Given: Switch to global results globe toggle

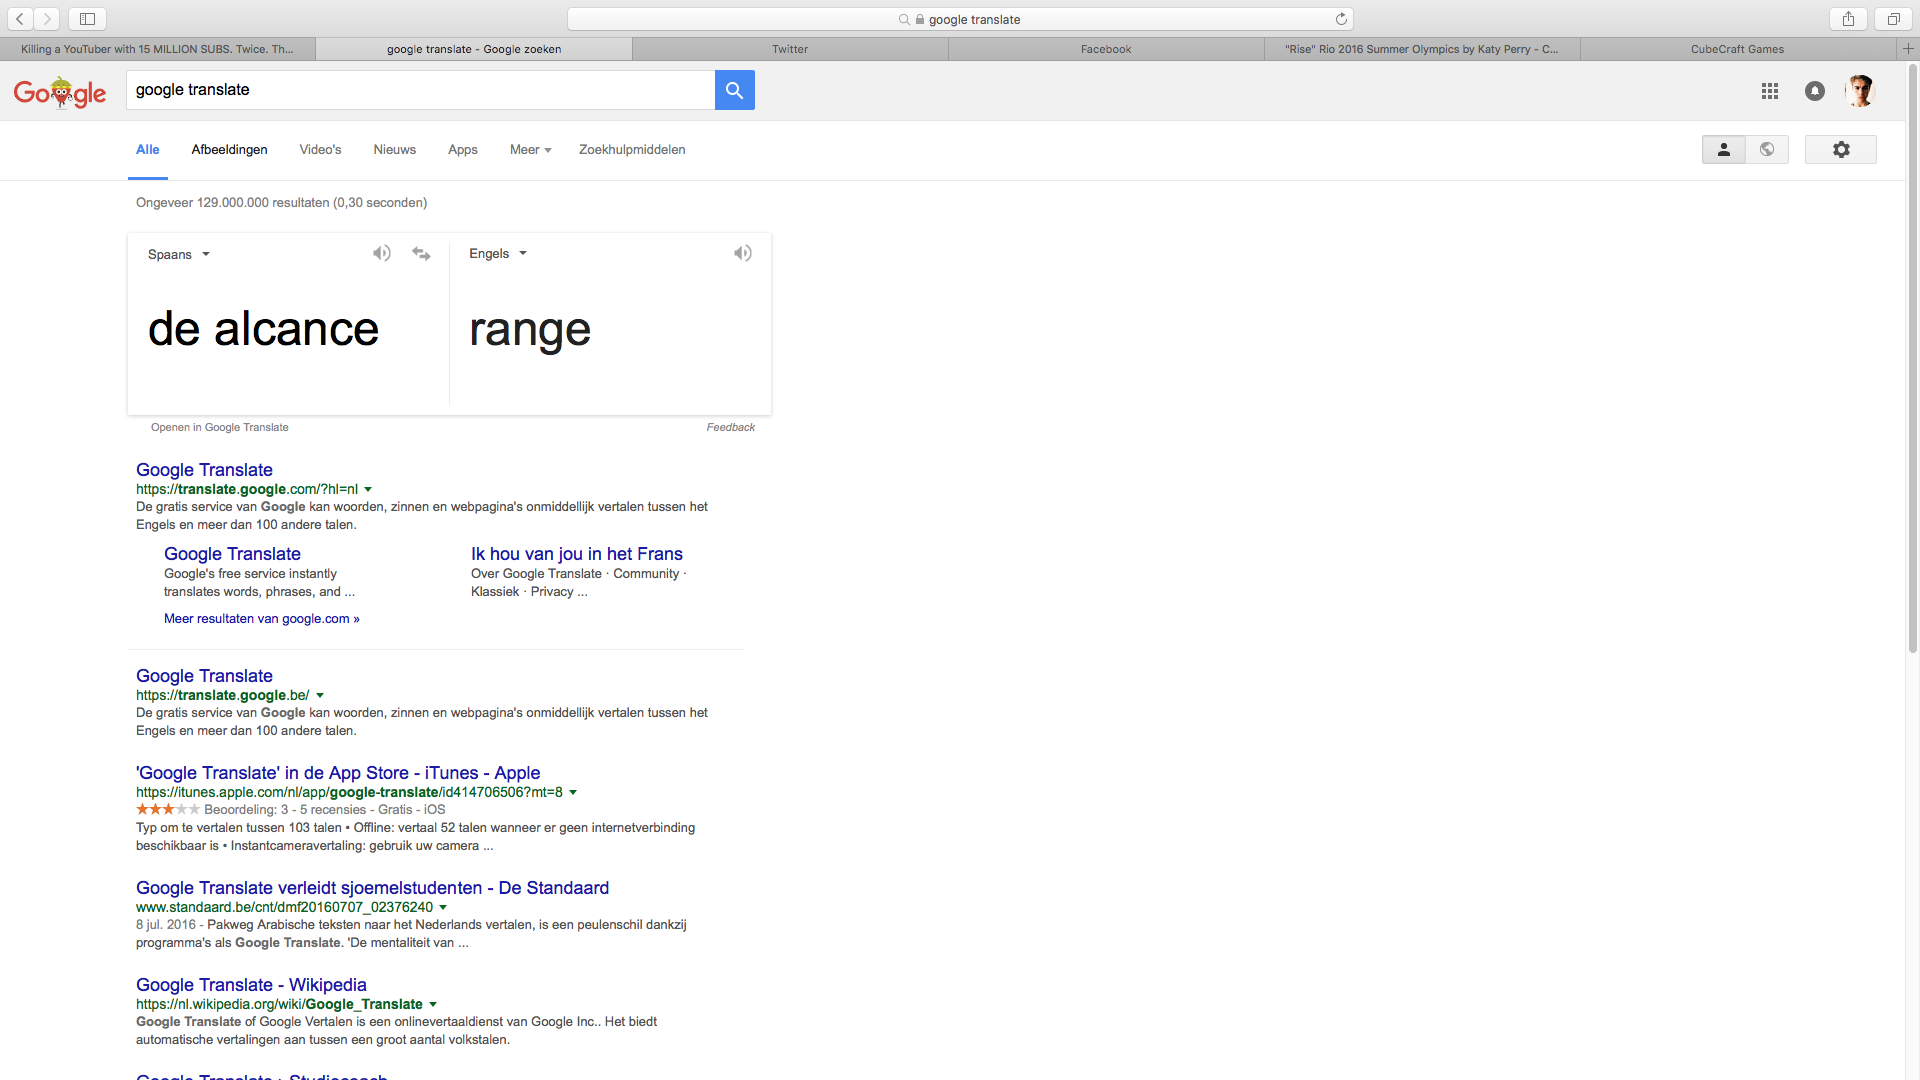Looking at the screenshot, I should point(1767,149).
